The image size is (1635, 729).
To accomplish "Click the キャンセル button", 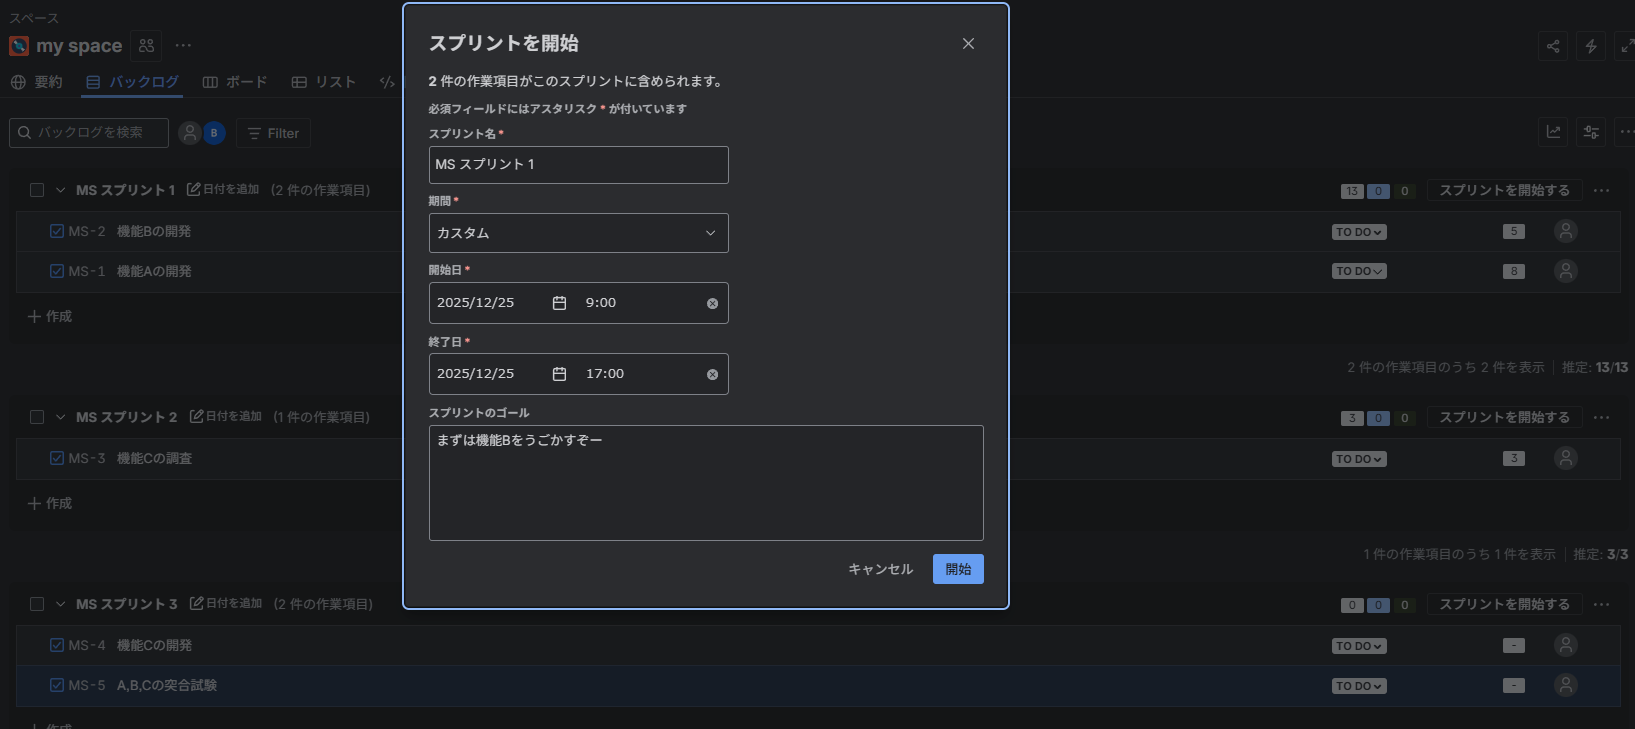I will click(880, 569).
